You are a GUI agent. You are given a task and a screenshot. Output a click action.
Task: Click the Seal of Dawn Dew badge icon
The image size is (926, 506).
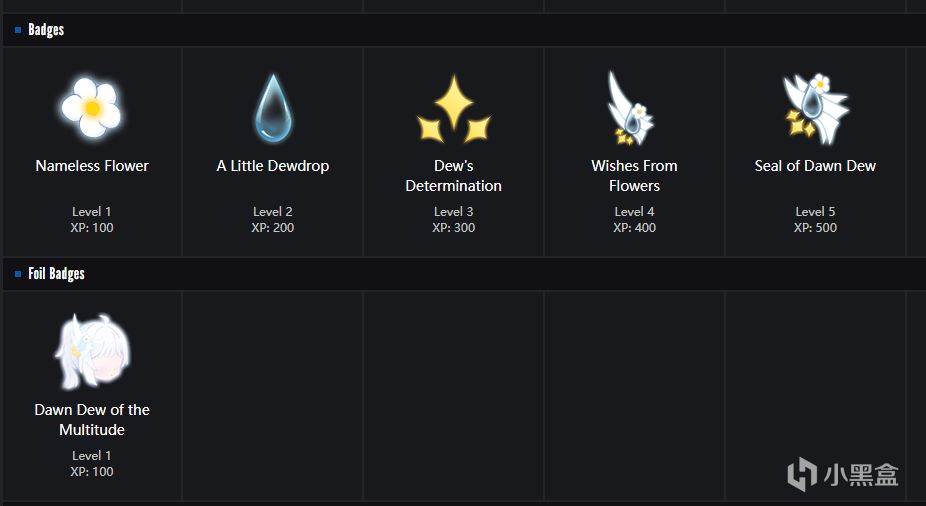(x=815, y=107)
